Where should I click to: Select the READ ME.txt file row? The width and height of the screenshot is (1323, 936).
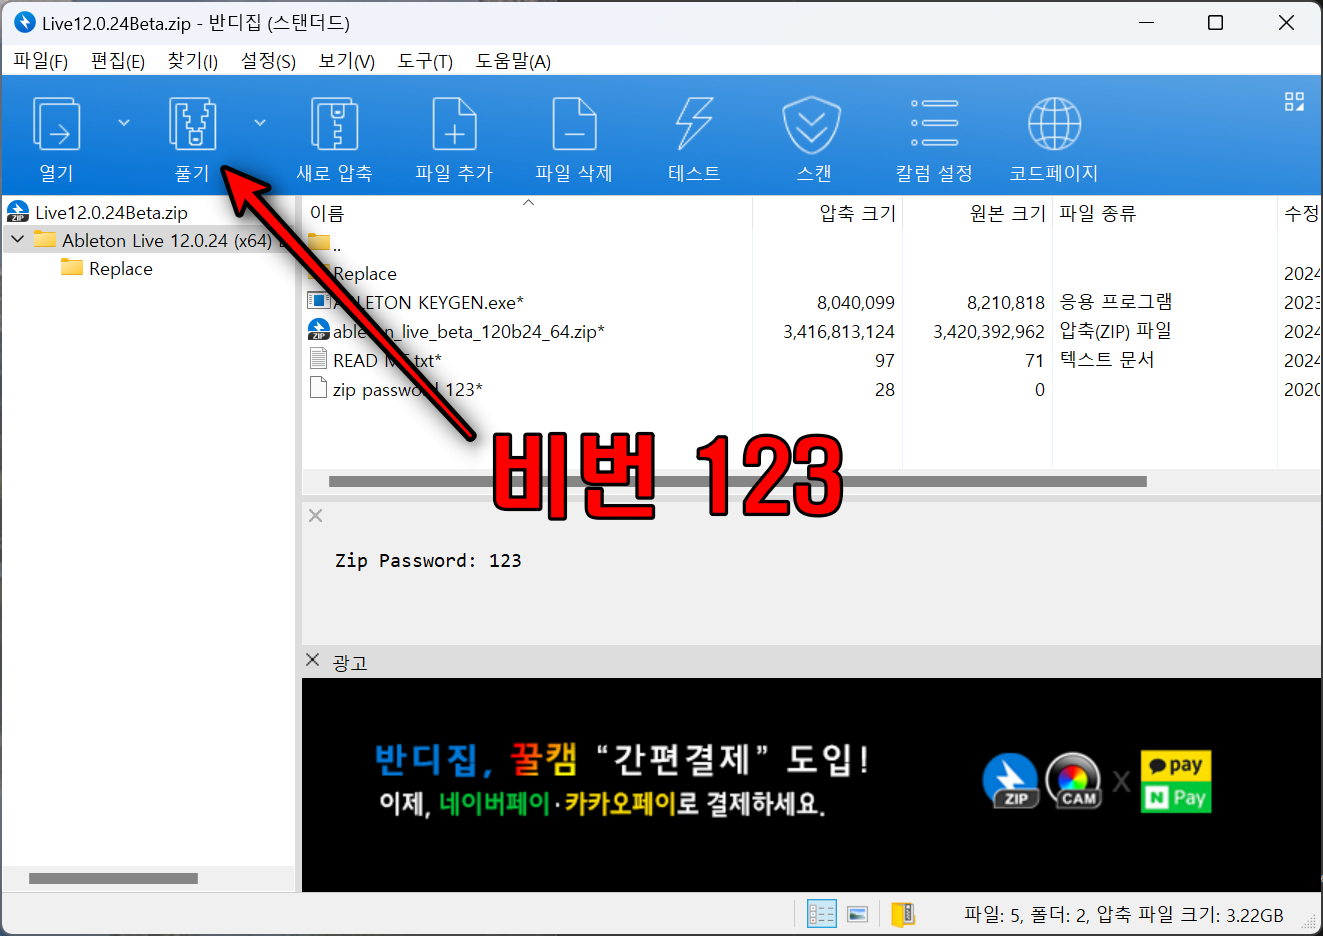click(812, 360)
